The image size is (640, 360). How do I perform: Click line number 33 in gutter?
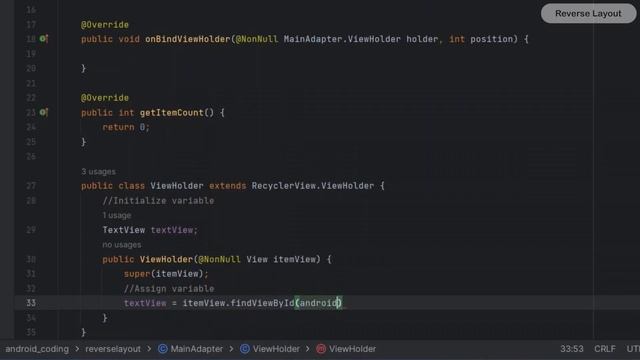[x=31, y=303]
